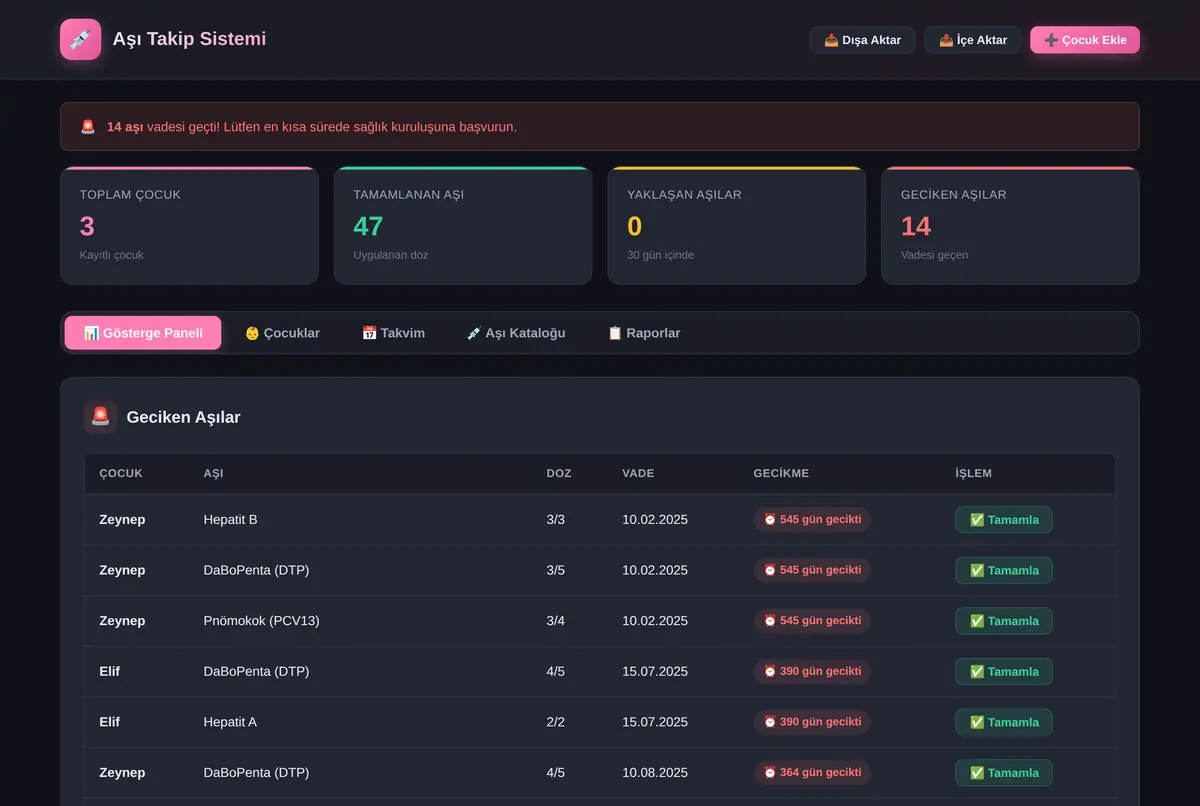Click the syringe logo icon in the header
The height and width of the screenshot is (806, 1200).
coord(80,40)
